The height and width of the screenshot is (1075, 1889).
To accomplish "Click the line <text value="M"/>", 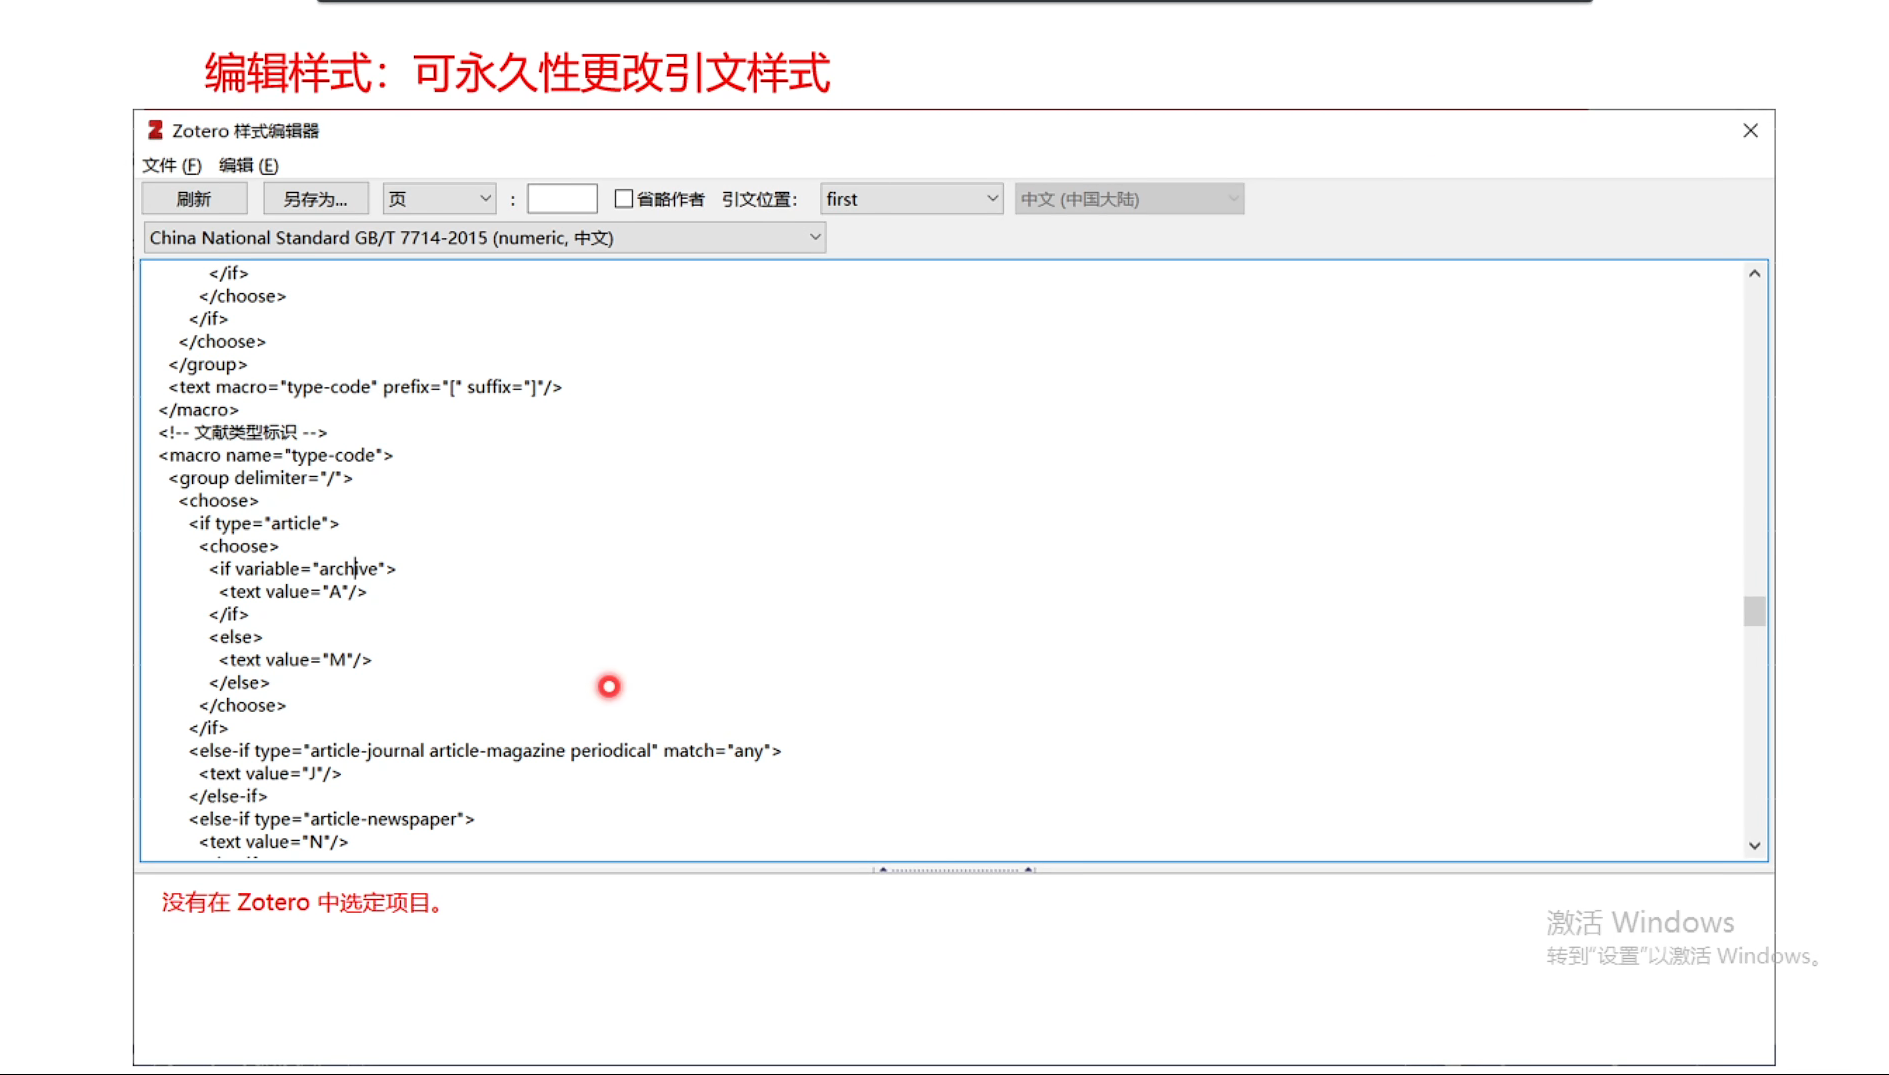I will (x=295, y=660).
